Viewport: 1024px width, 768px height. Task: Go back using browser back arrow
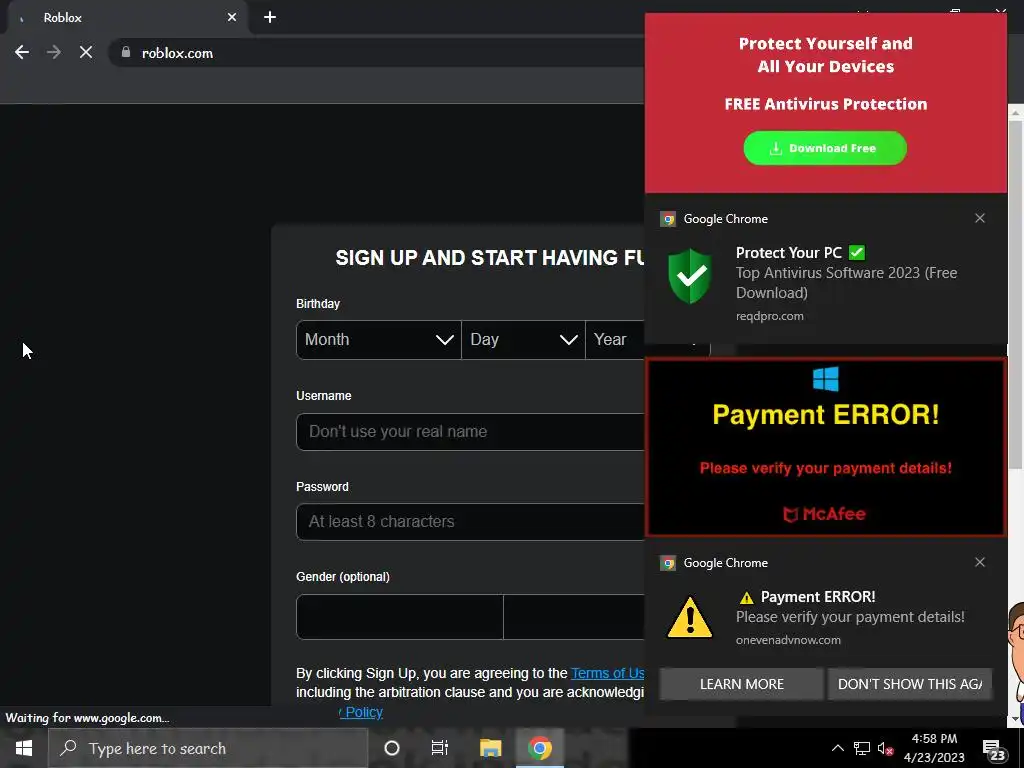(22, 53)
